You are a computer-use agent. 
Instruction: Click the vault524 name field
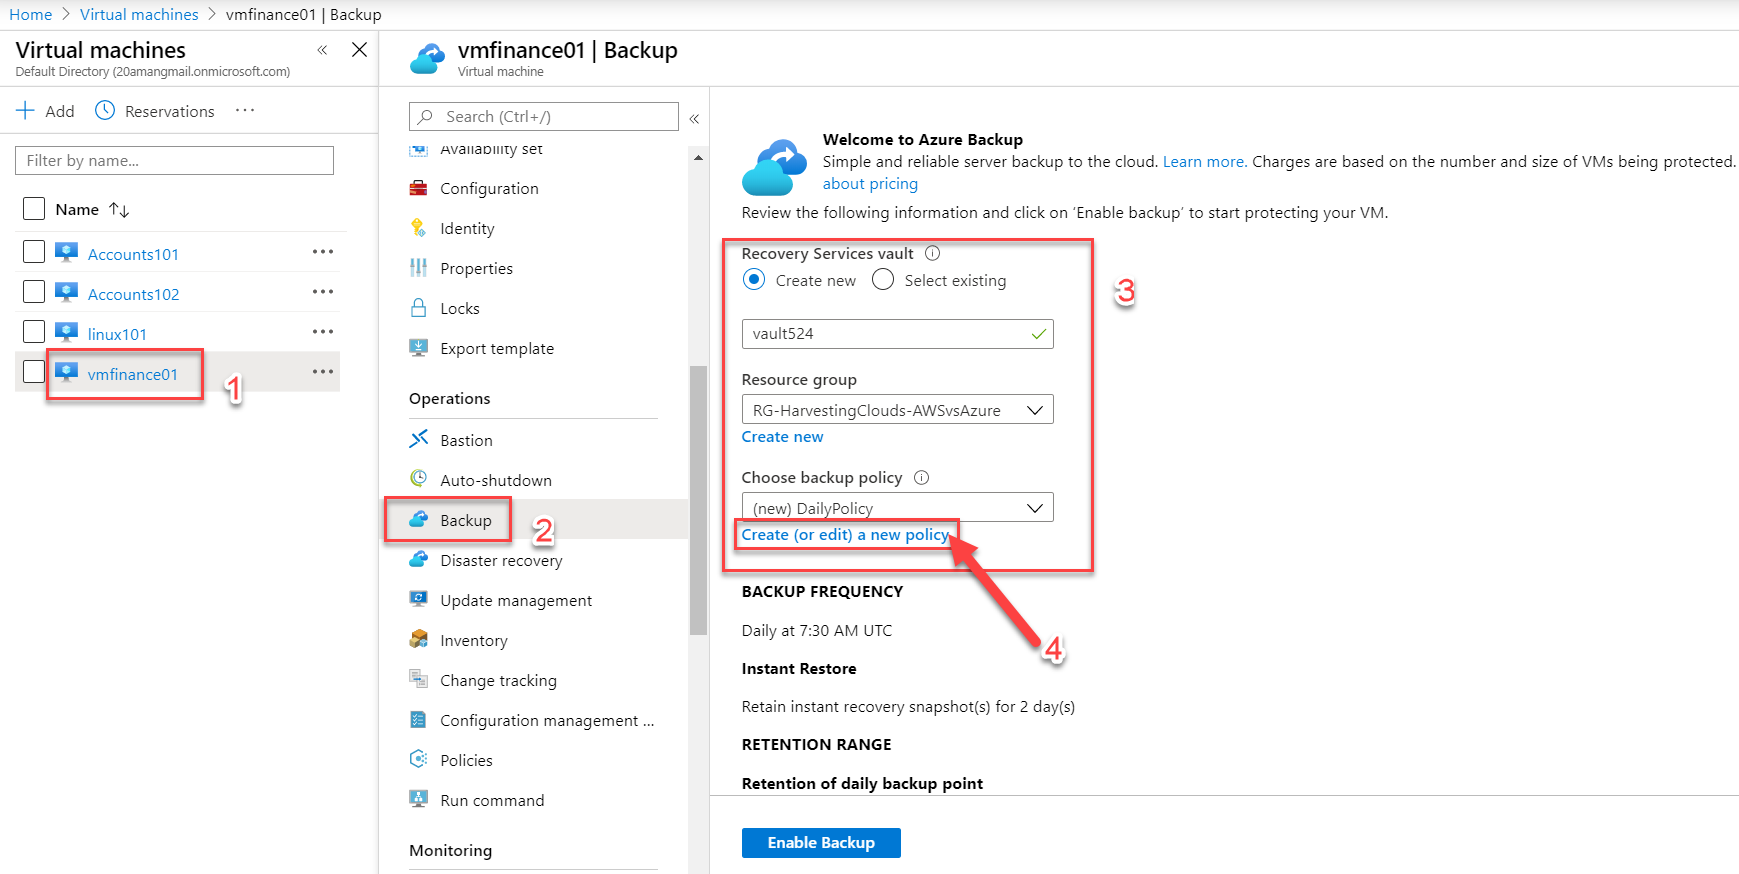[x=897, y=334]
